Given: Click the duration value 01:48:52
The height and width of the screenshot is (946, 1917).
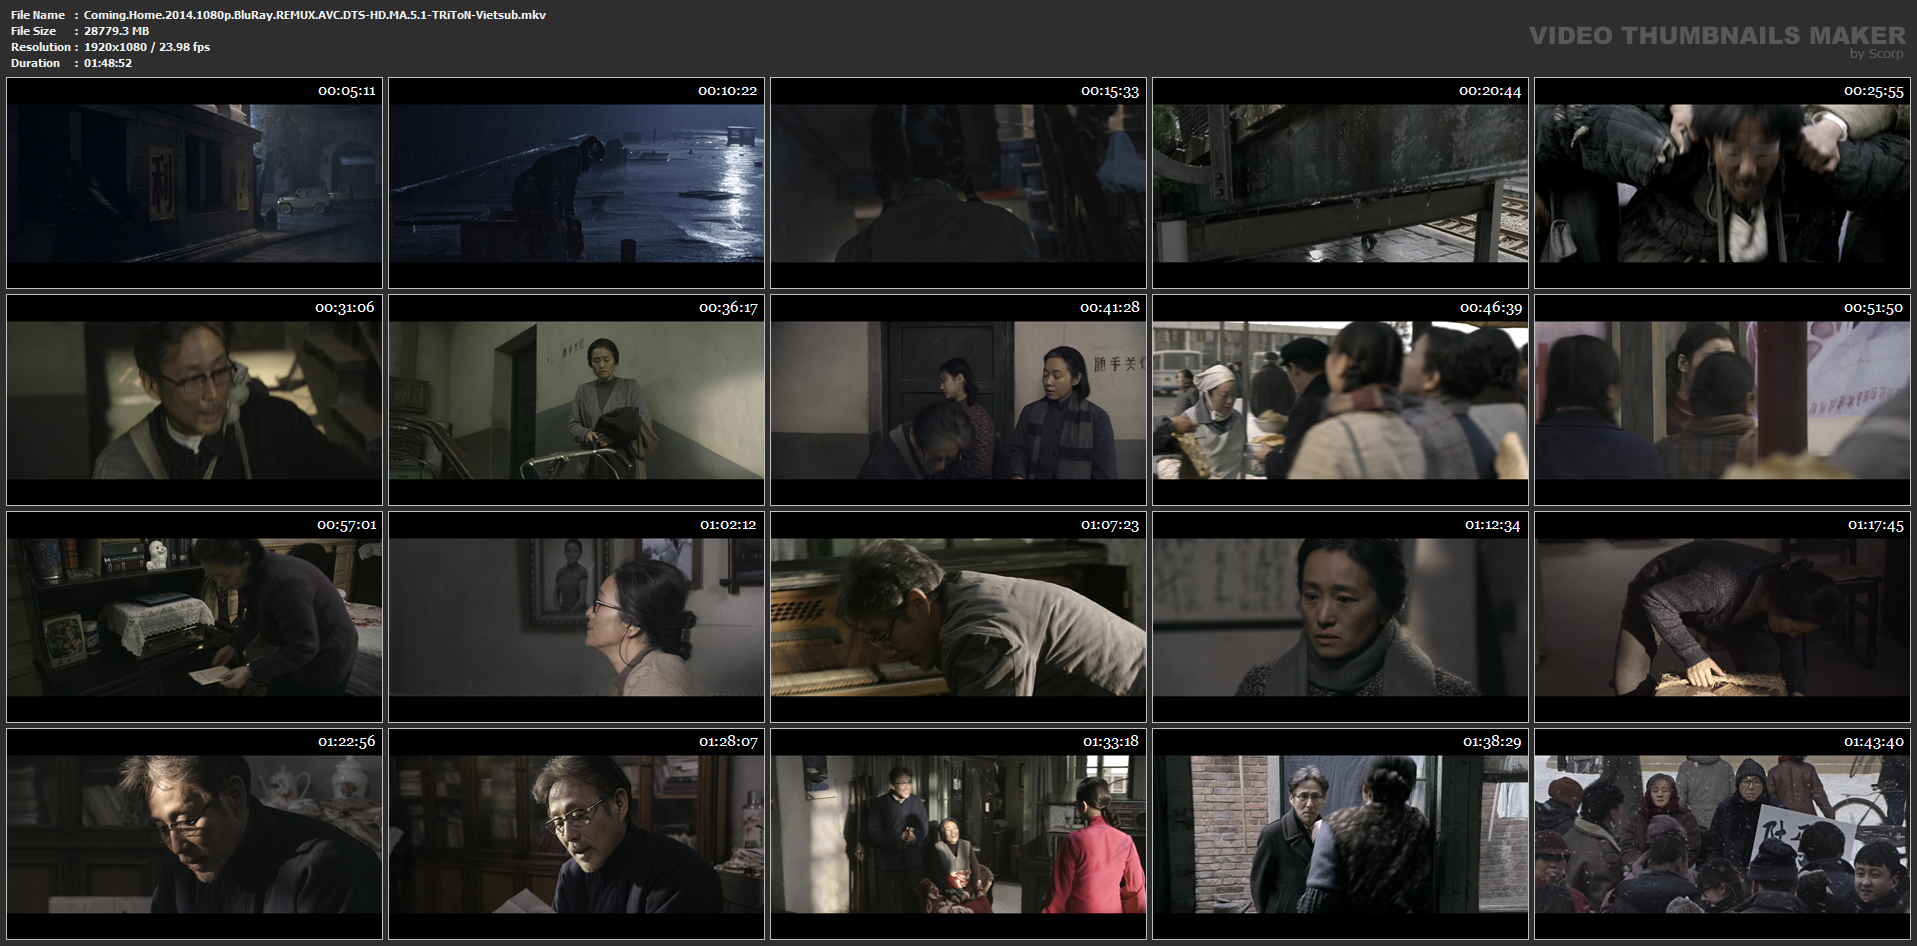Looking at the screenshot, I should click(x=108, y=63).
